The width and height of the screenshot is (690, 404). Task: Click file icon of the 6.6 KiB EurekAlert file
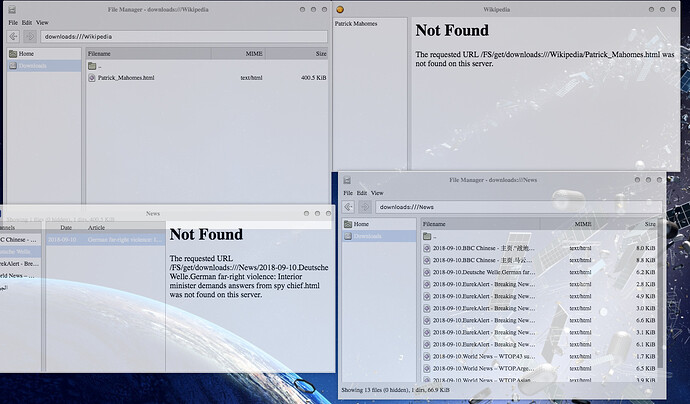(x=426, y=320)
